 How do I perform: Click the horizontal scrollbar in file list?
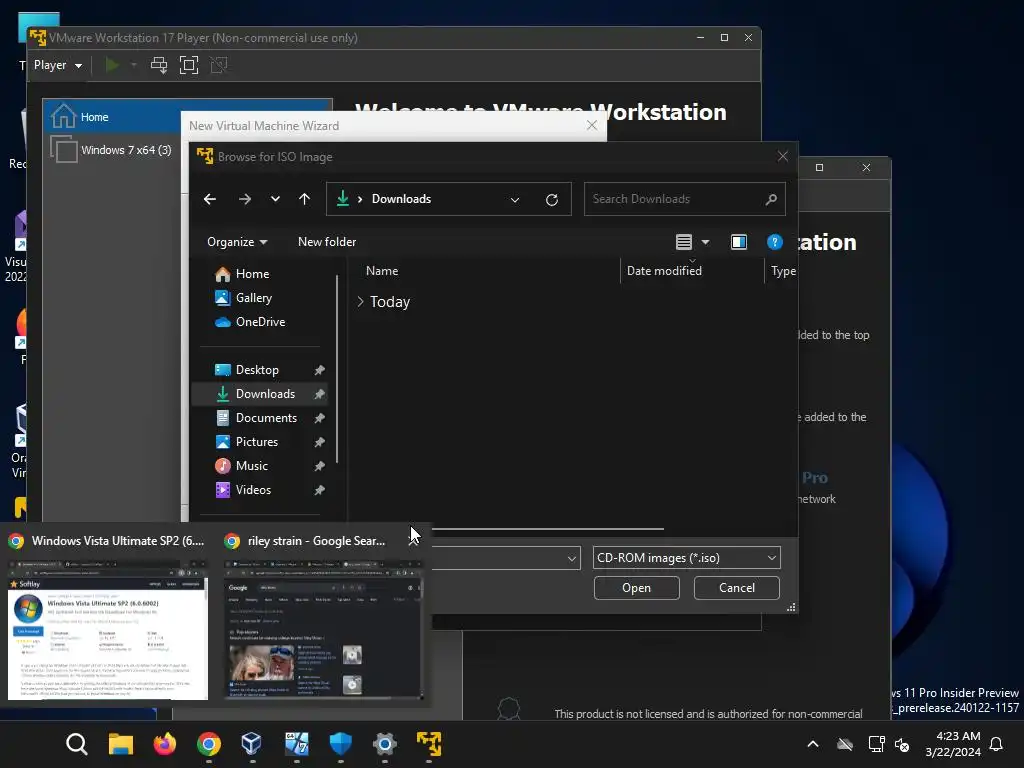[547, 529]
